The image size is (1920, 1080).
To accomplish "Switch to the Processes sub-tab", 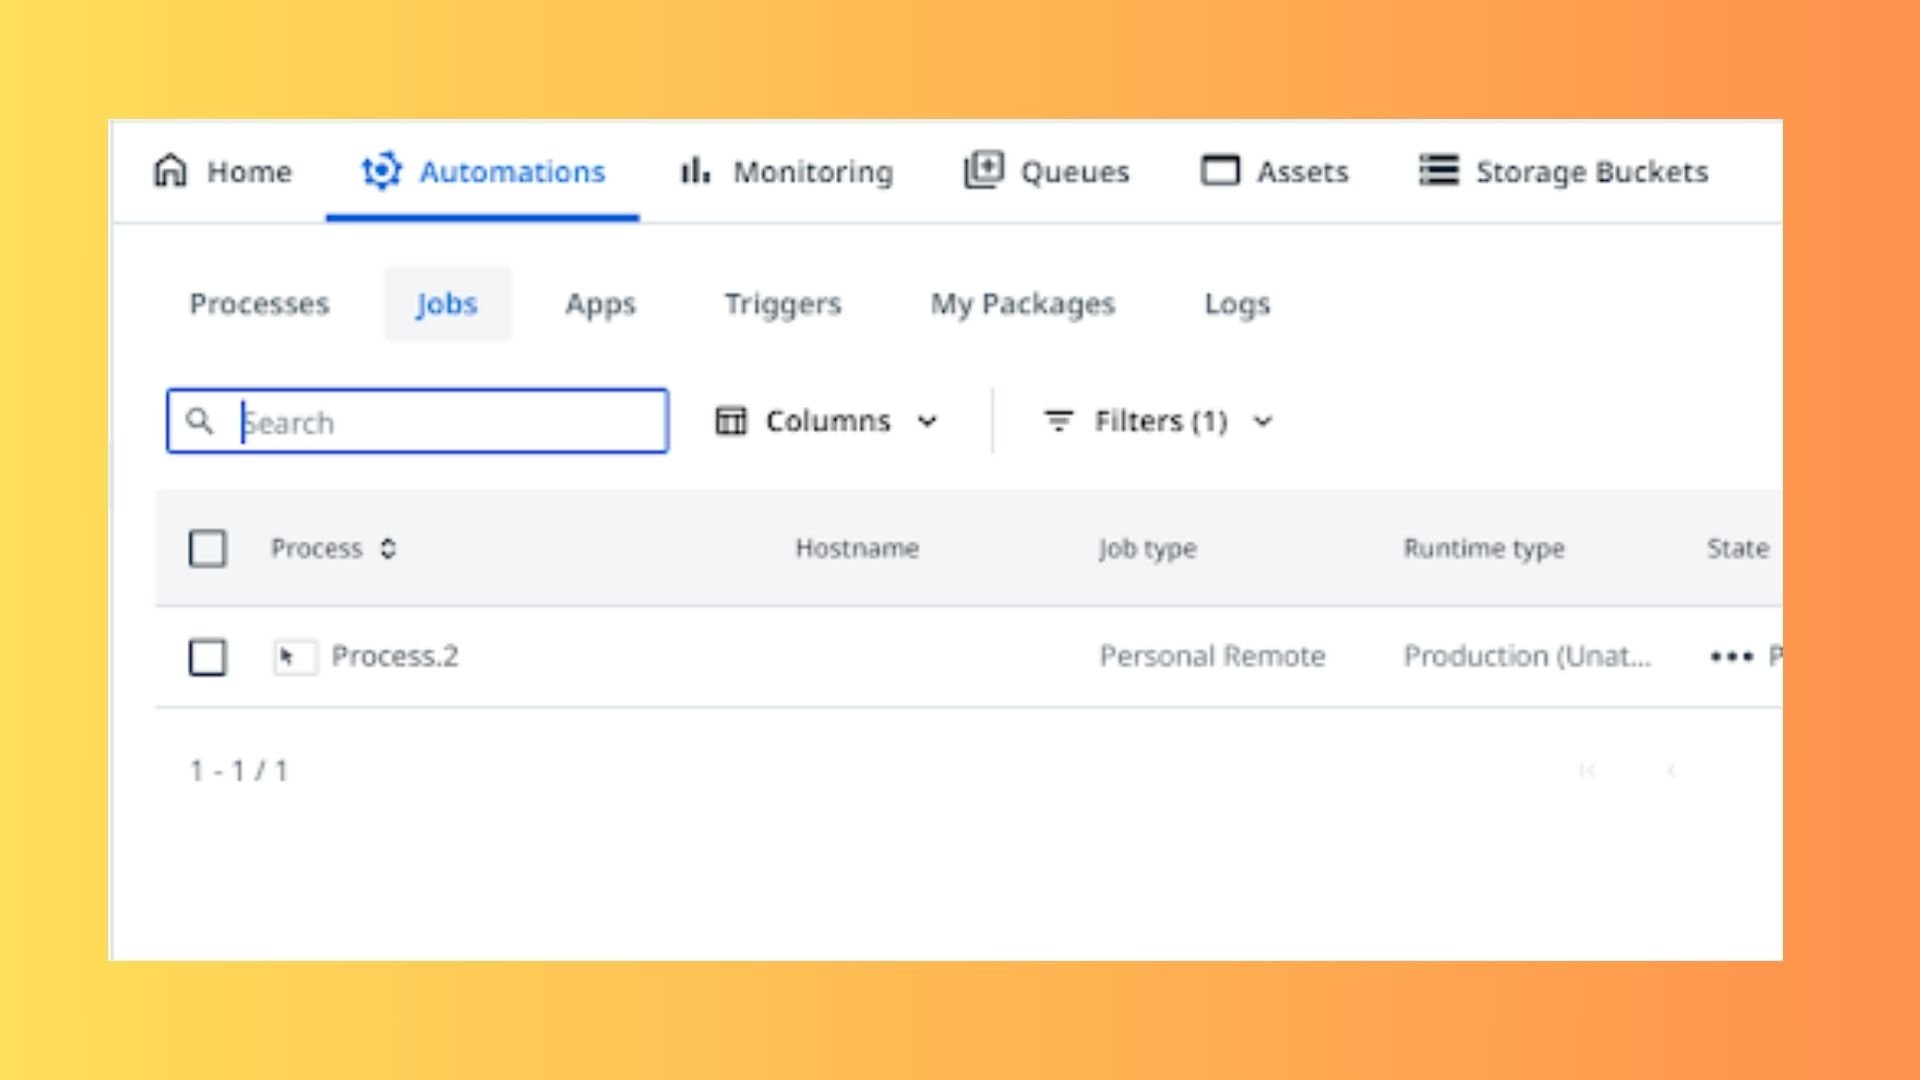I will click(259, 304).
